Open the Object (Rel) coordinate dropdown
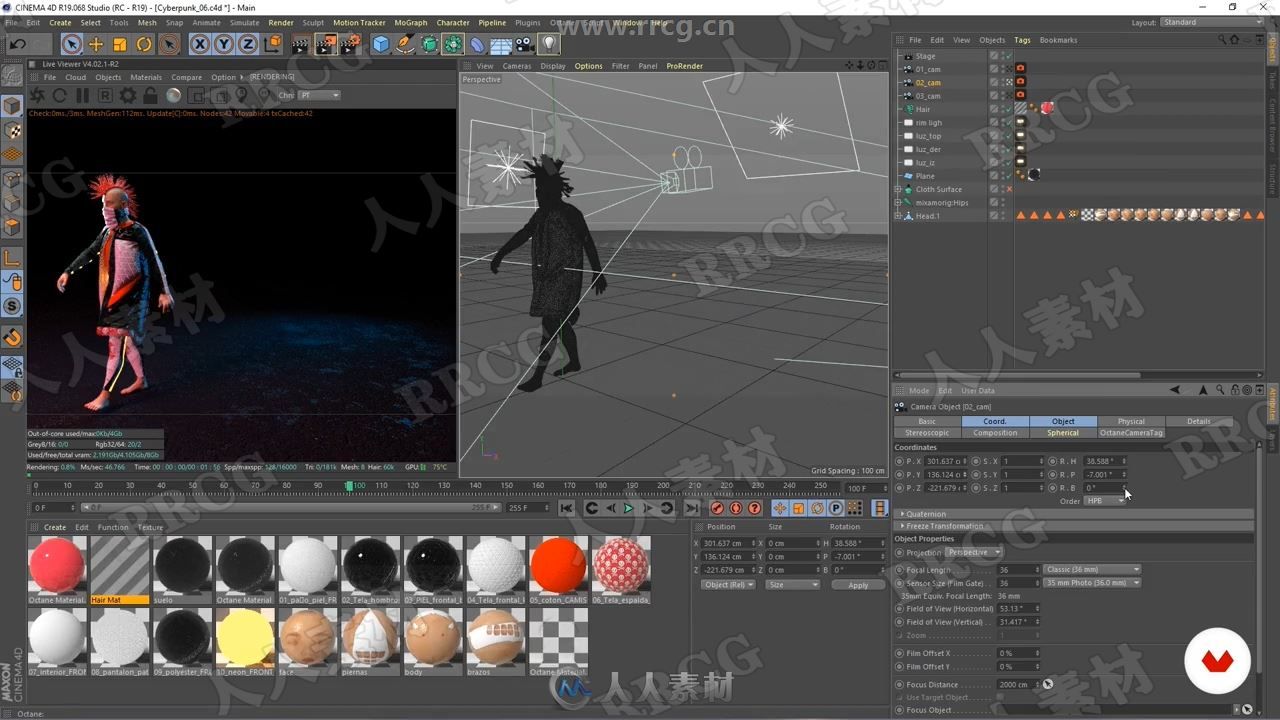 click(x=728, y=584)
